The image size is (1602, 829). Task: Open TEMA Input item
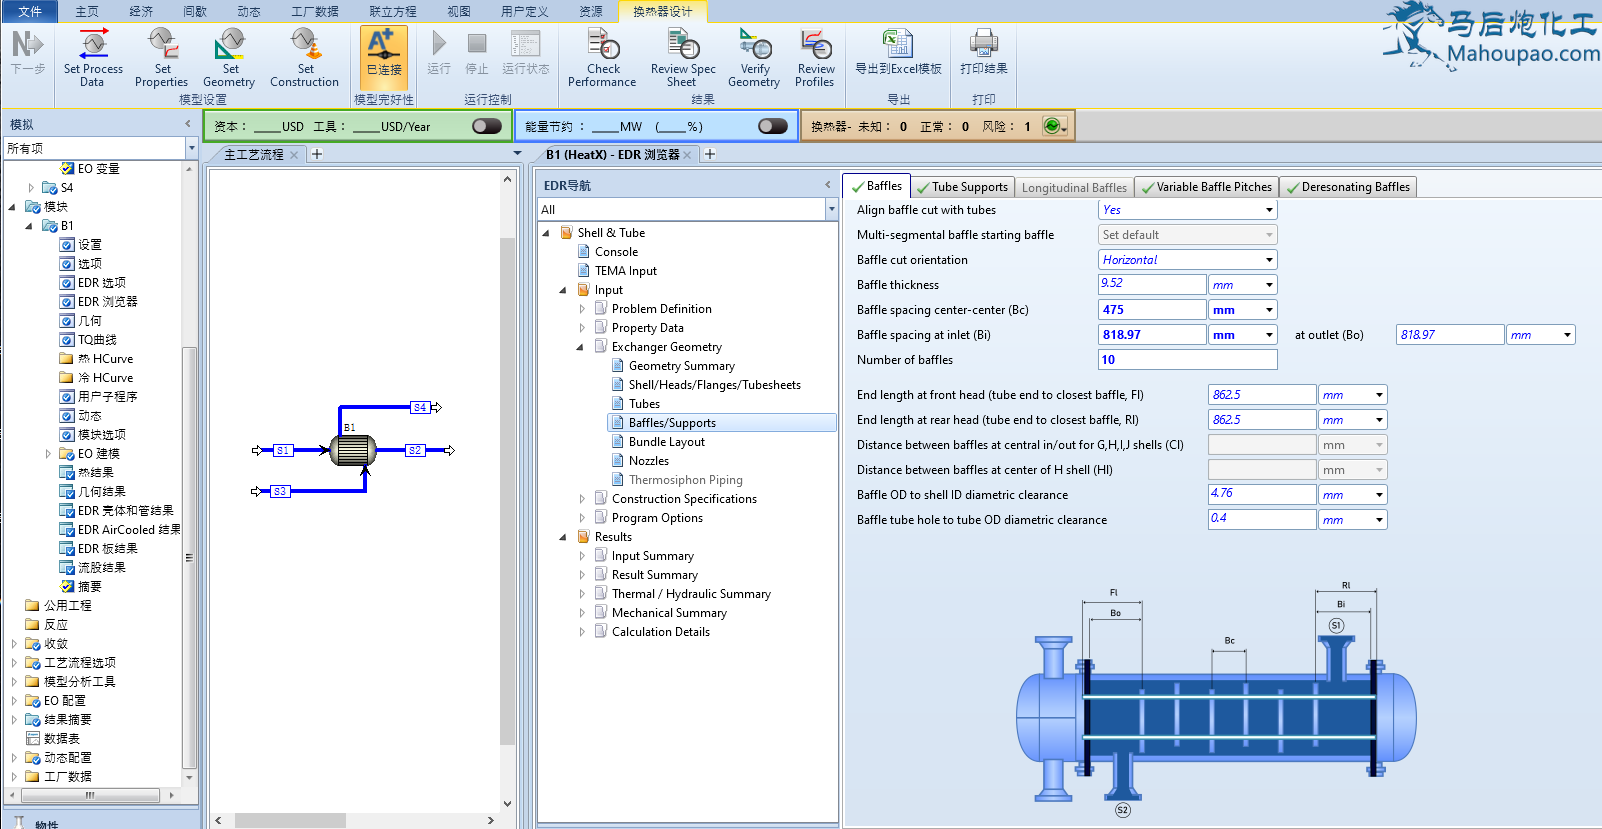tap(626, 271)
